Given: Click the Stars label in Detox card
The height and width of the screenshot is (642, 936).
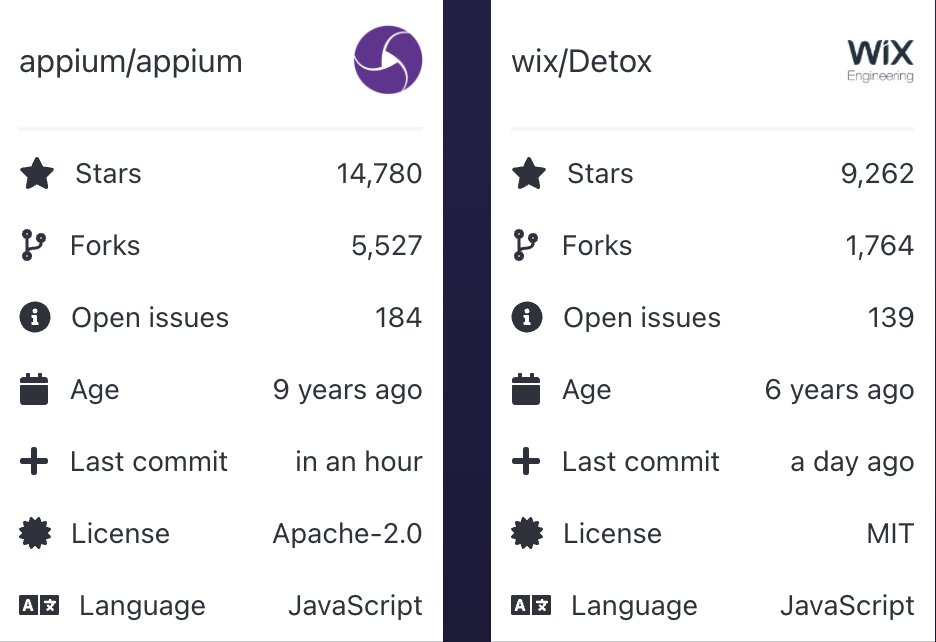Looking at the screenshot, I should click(600, 174).
